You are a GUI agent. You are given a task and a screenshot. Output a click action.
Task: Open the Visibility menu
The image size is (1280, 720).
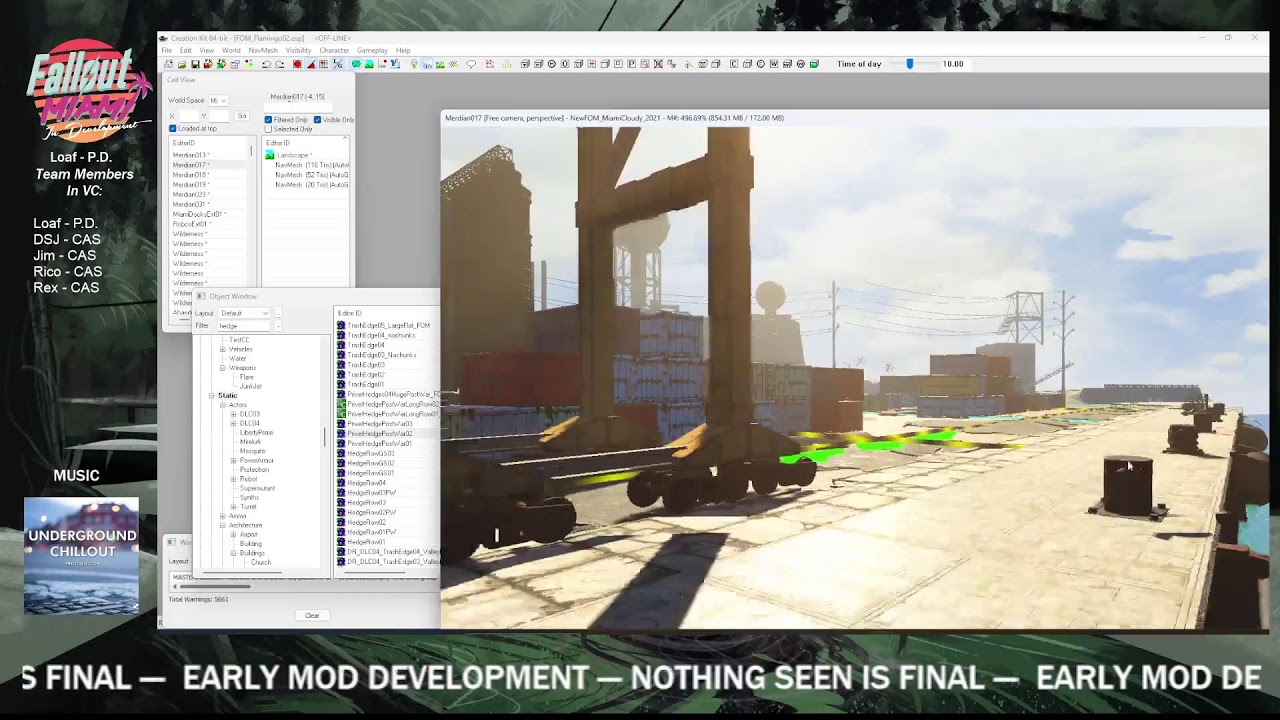tap(298, 50)
